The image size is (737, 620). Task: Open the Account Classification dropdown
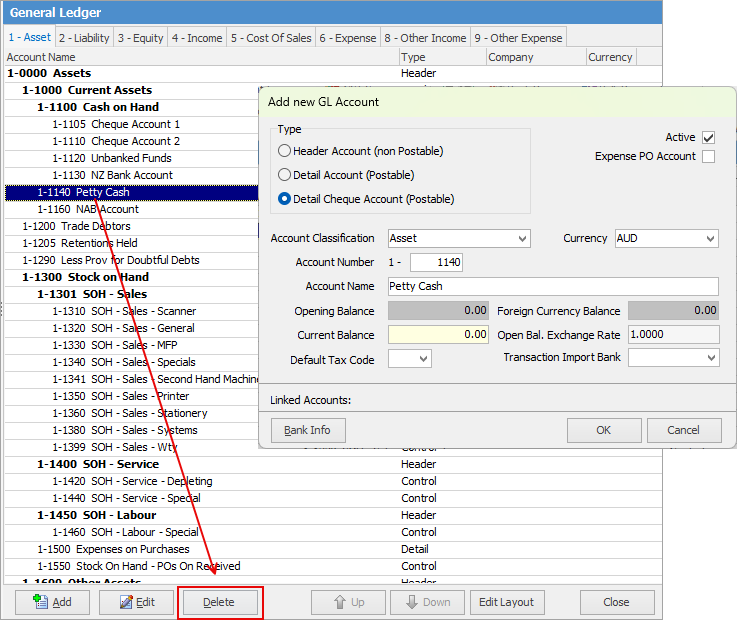tap(459, 238)
